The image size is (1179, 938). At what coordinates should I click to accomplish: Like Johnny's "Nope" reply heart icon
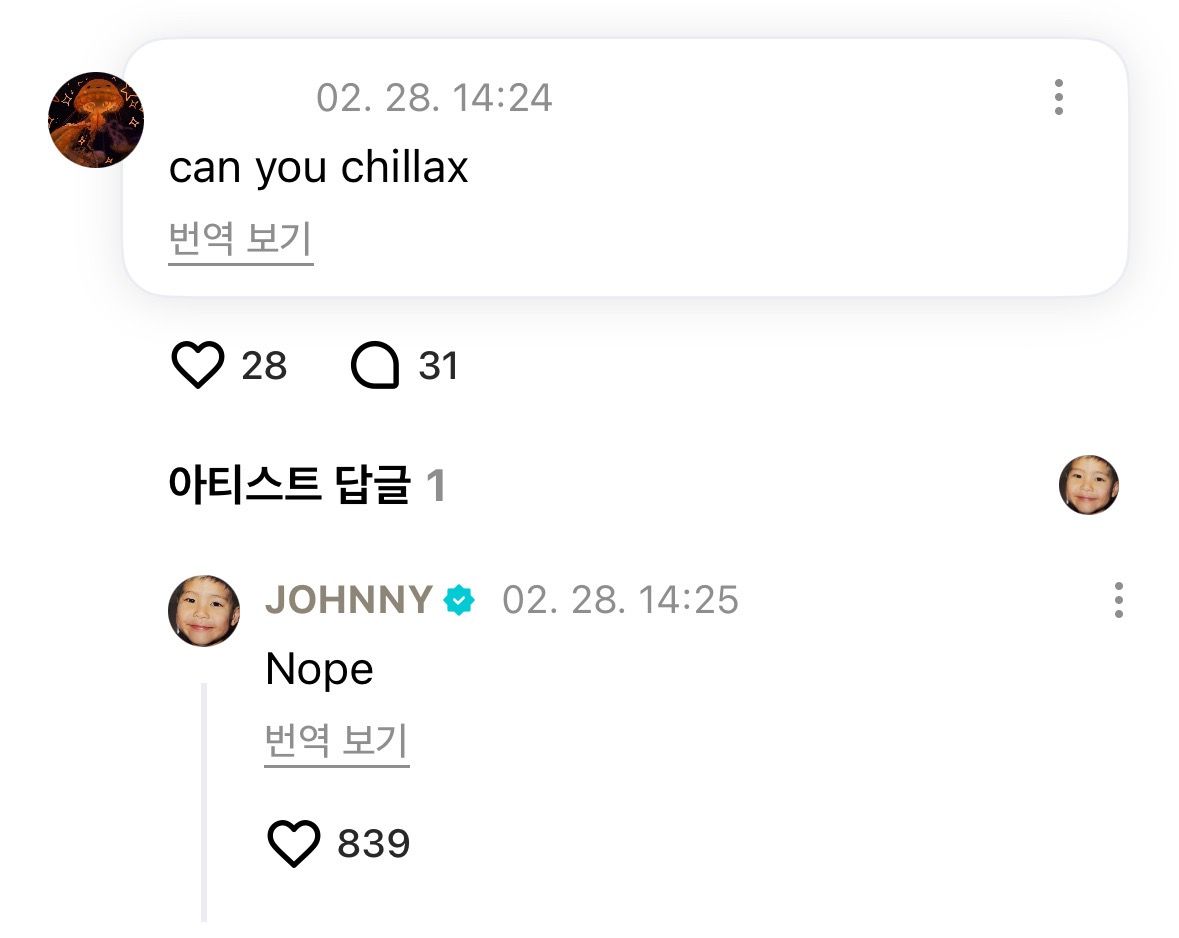click(x=294, y=844)
